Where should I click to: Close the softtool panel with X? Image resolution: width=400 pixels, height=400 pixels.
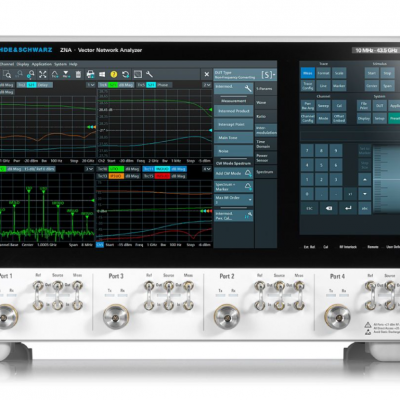(207, 74)
